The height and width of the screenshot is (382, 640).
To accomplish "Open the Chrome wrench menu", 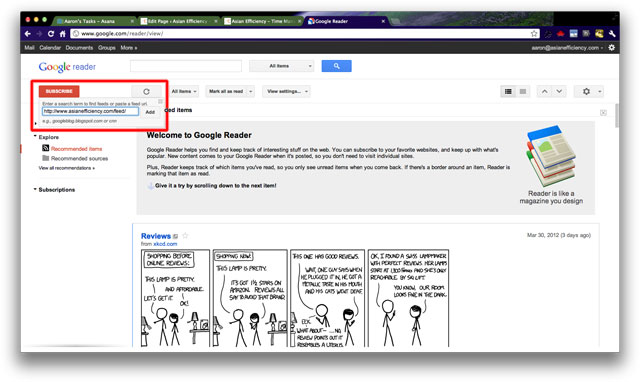I will pyautogui.click(x=612, y=34).
